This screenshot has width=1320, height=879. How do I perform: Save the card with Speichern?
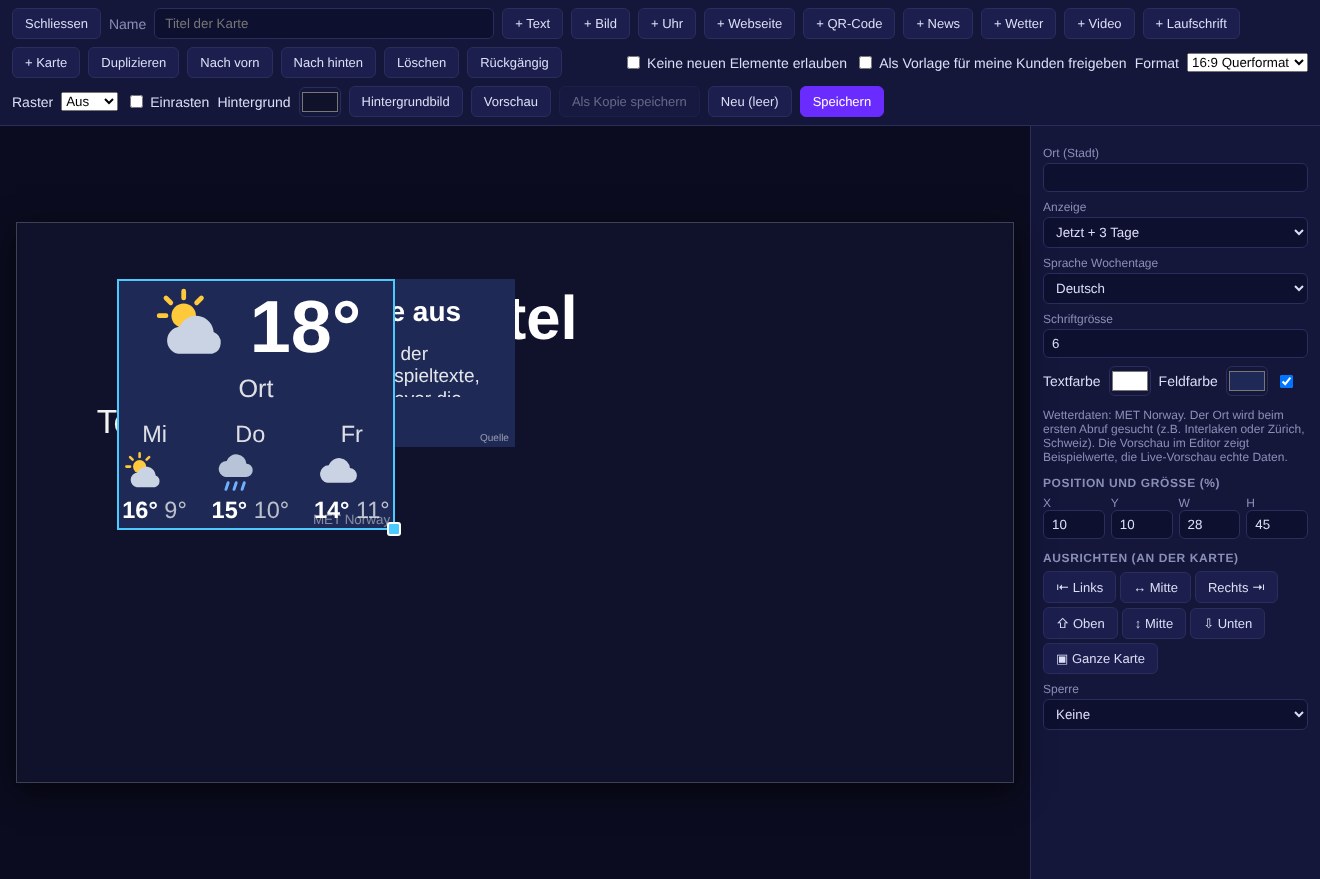(x=841, y=101)
